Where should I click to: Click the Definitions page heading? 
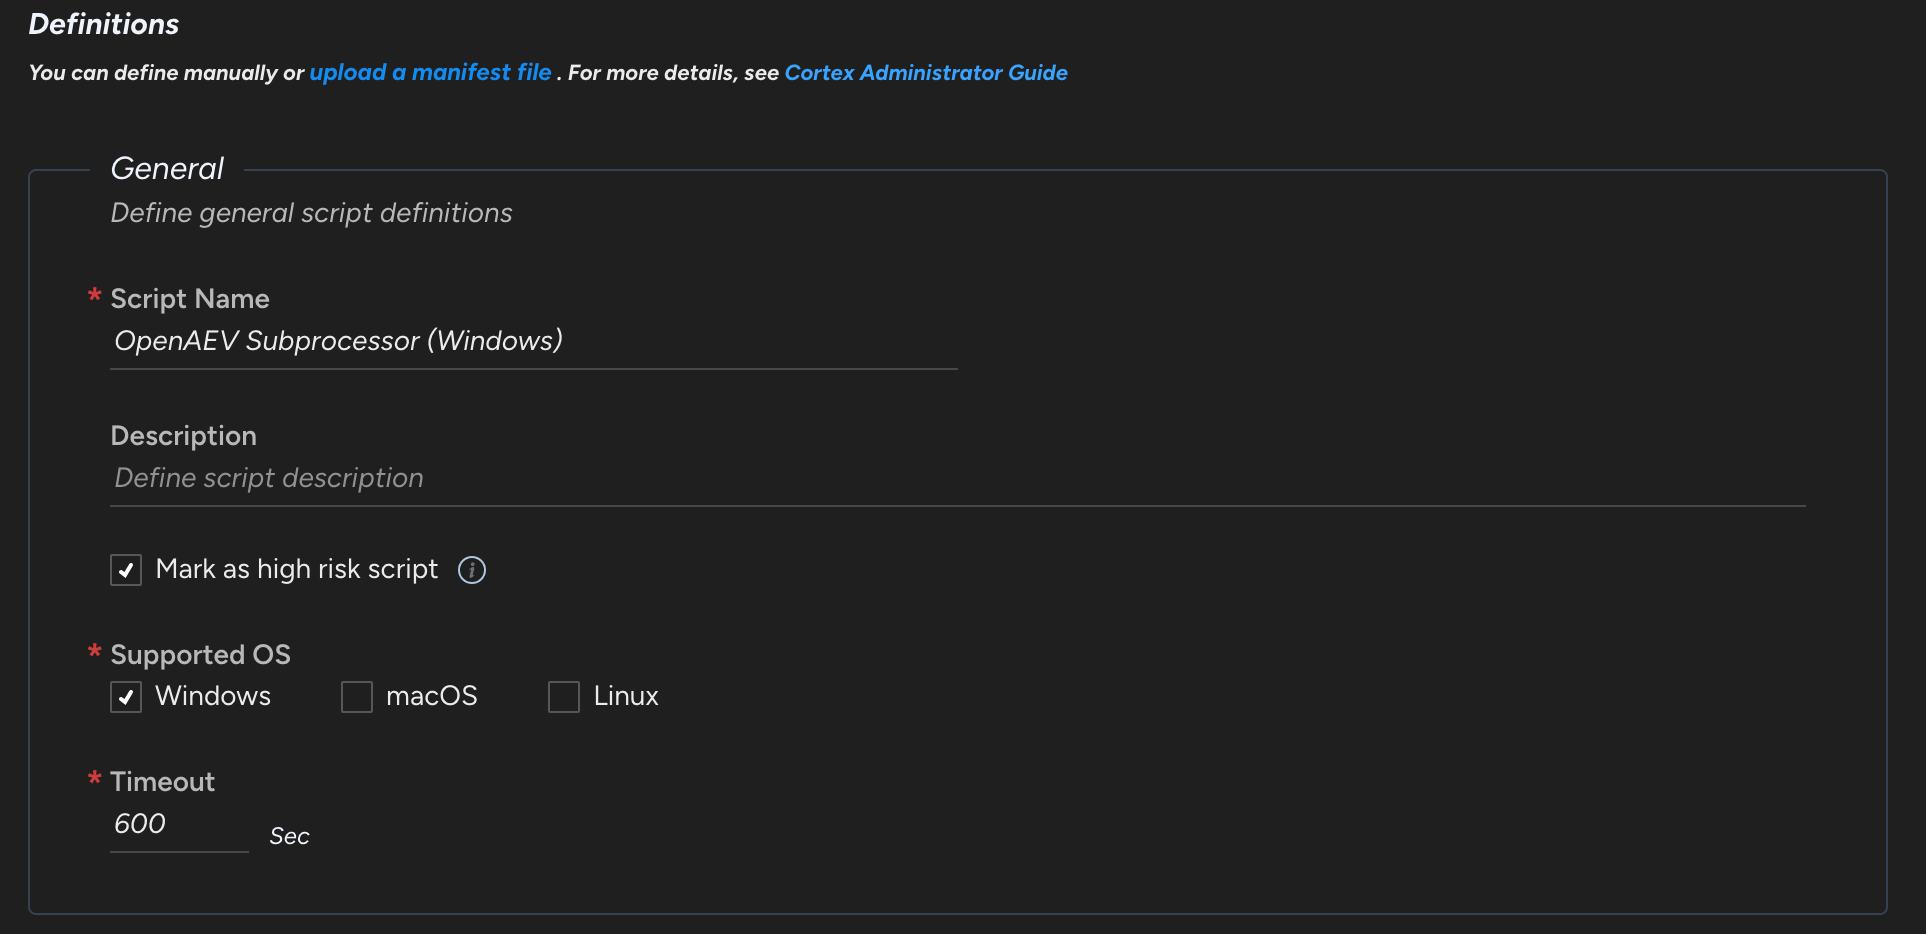pyautogui.click(x=104, y=25)
